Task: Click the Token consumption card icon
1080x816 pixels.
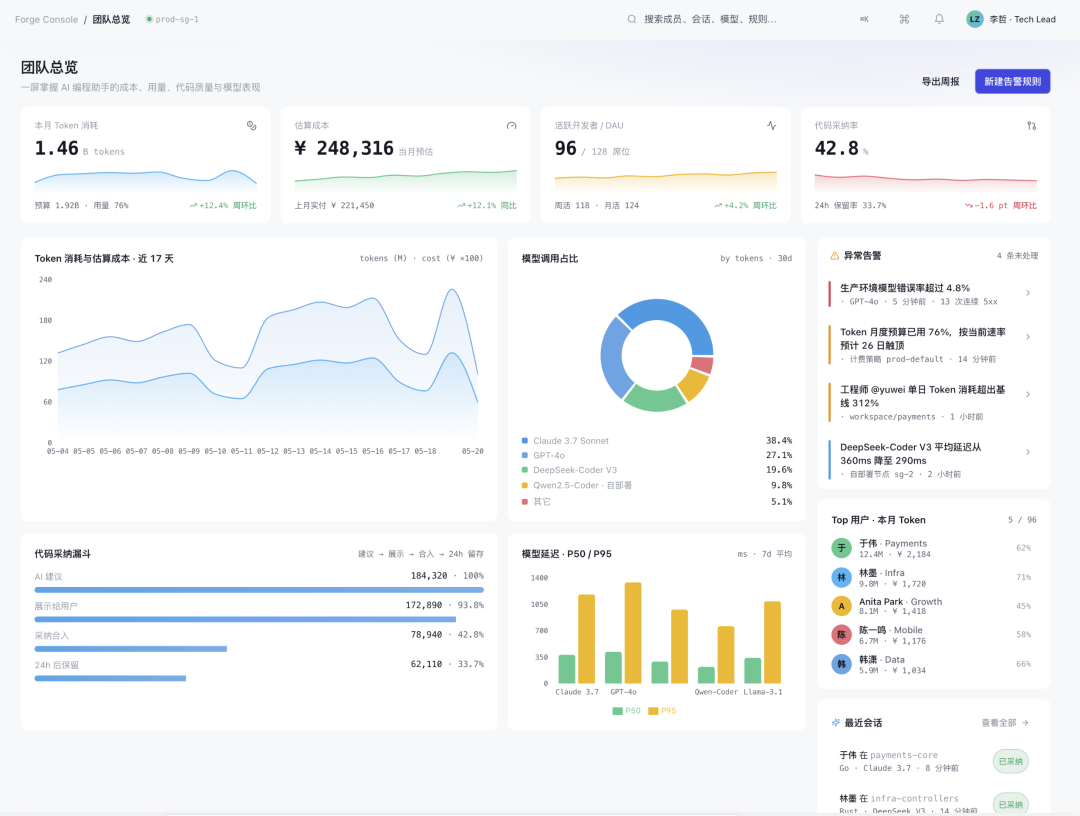Action: pos(251,125)
